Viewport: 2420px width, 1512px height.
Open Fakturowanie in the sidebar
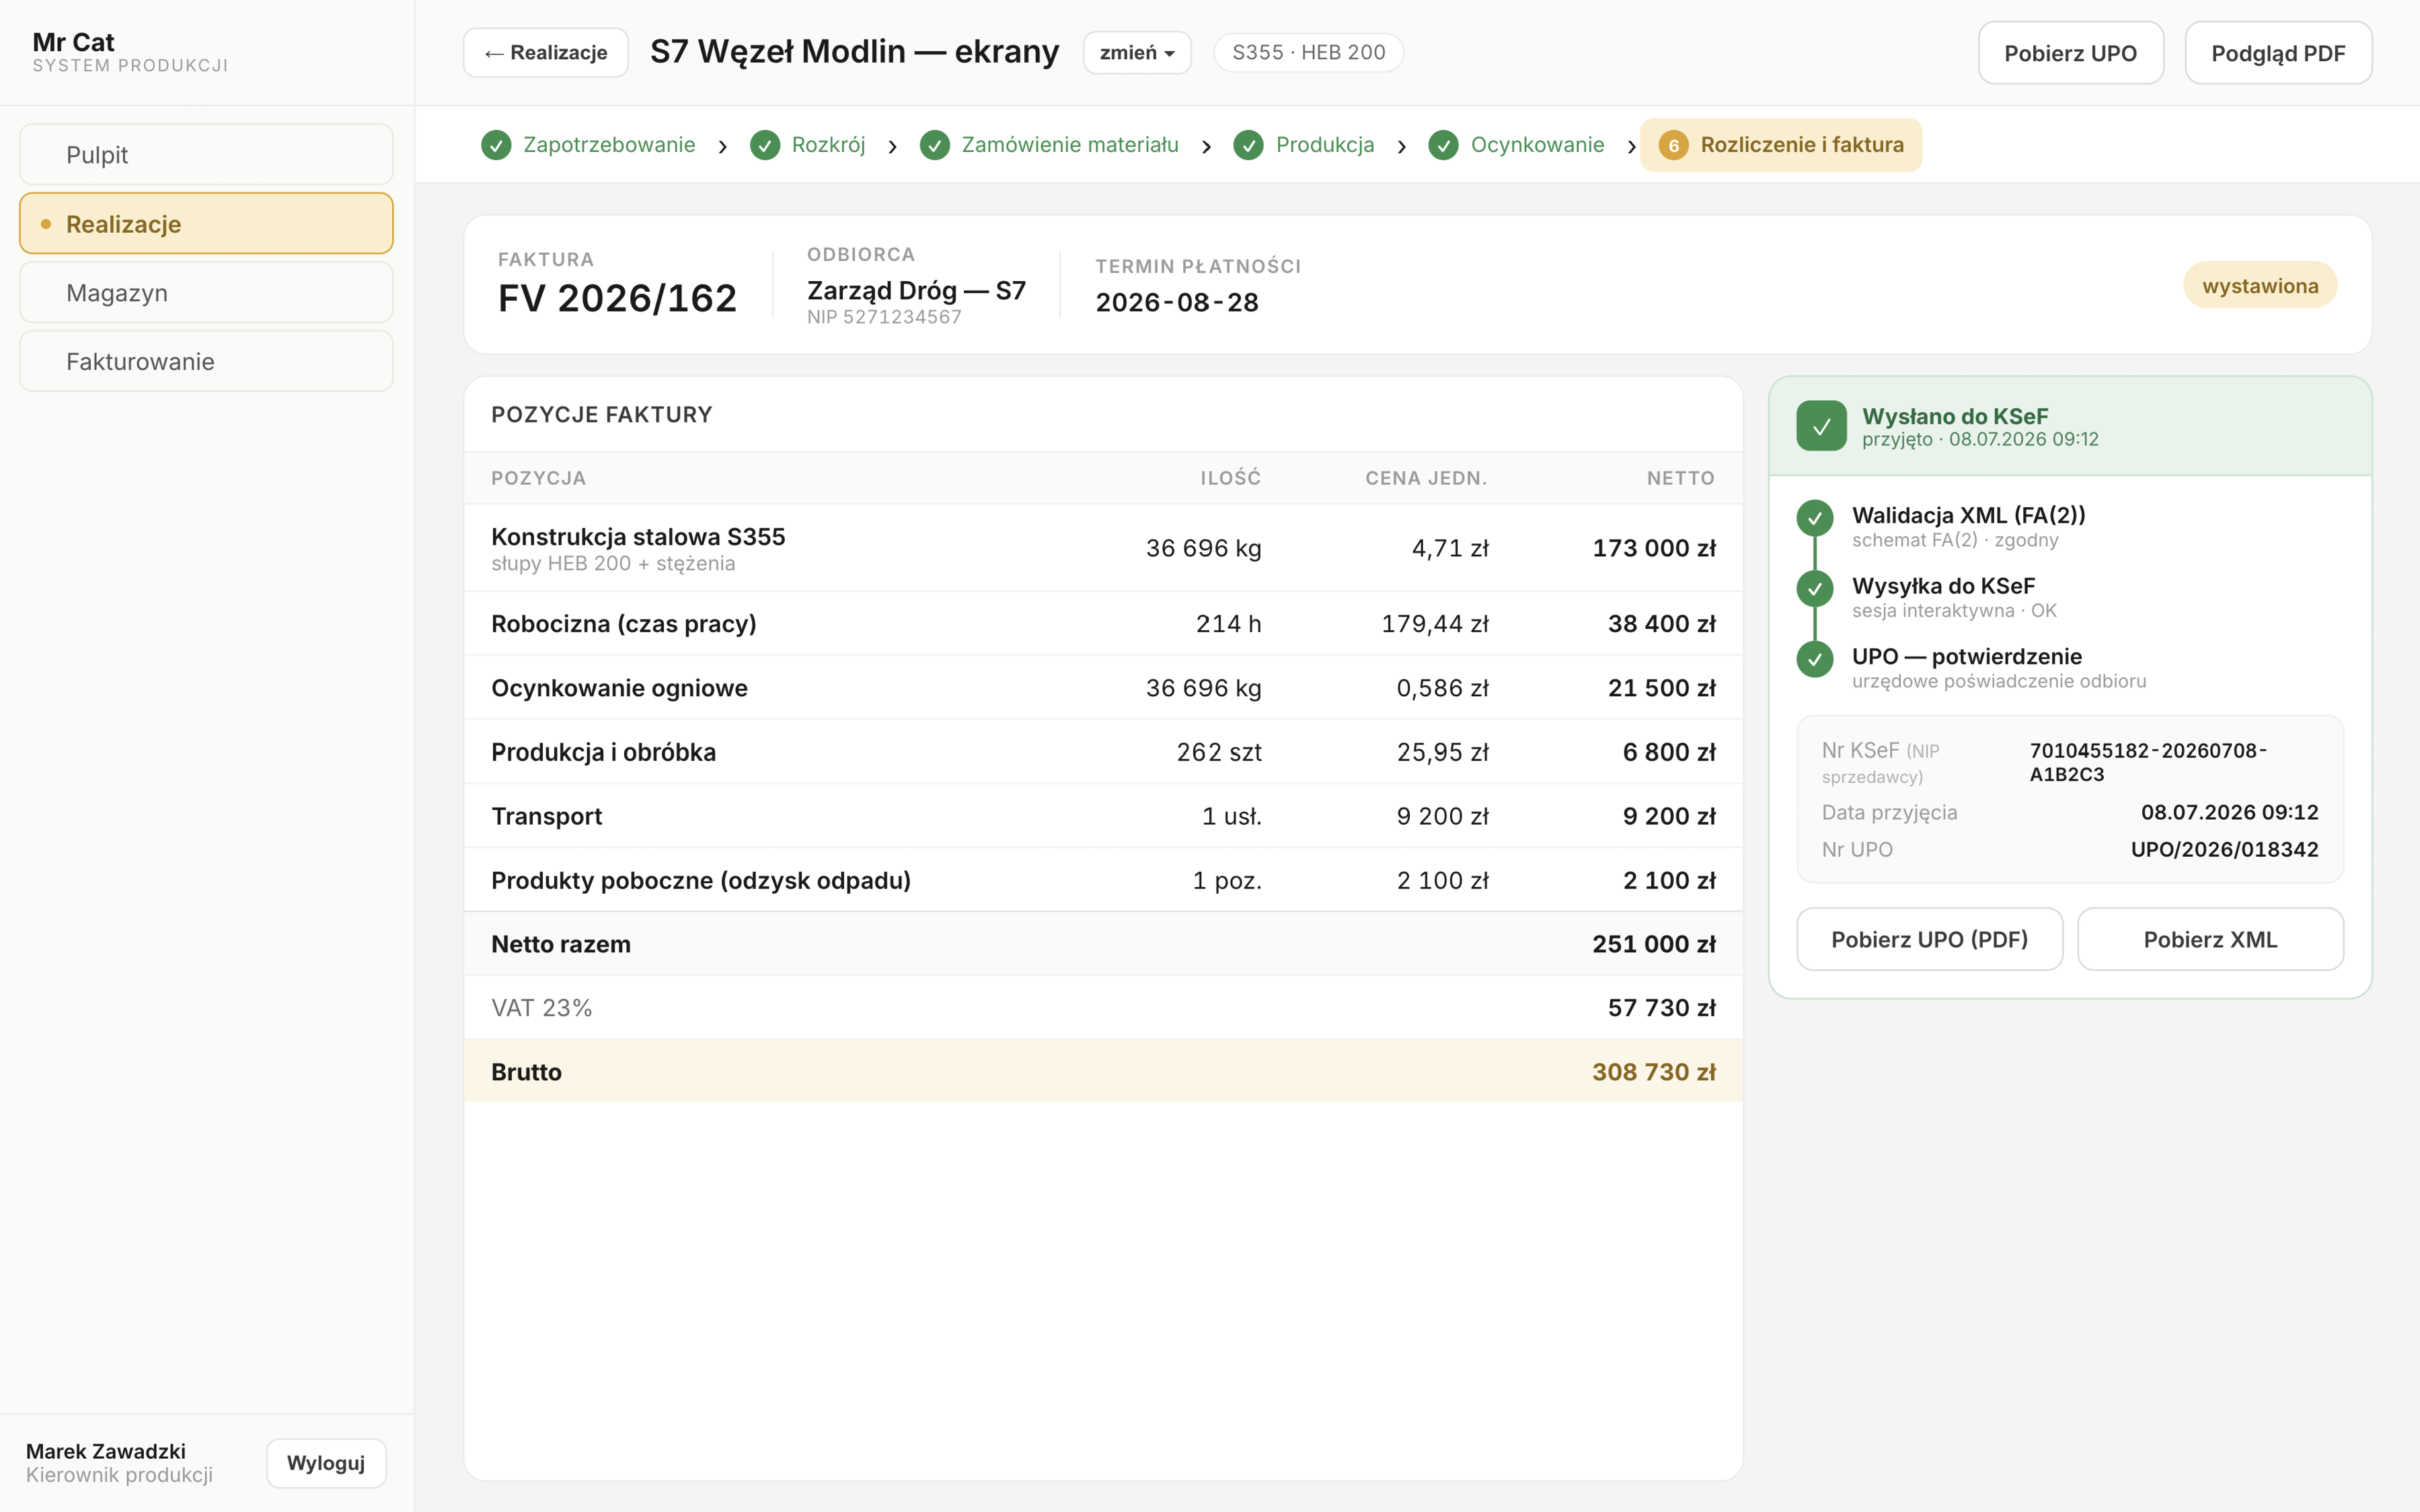(x=206, y=362)
